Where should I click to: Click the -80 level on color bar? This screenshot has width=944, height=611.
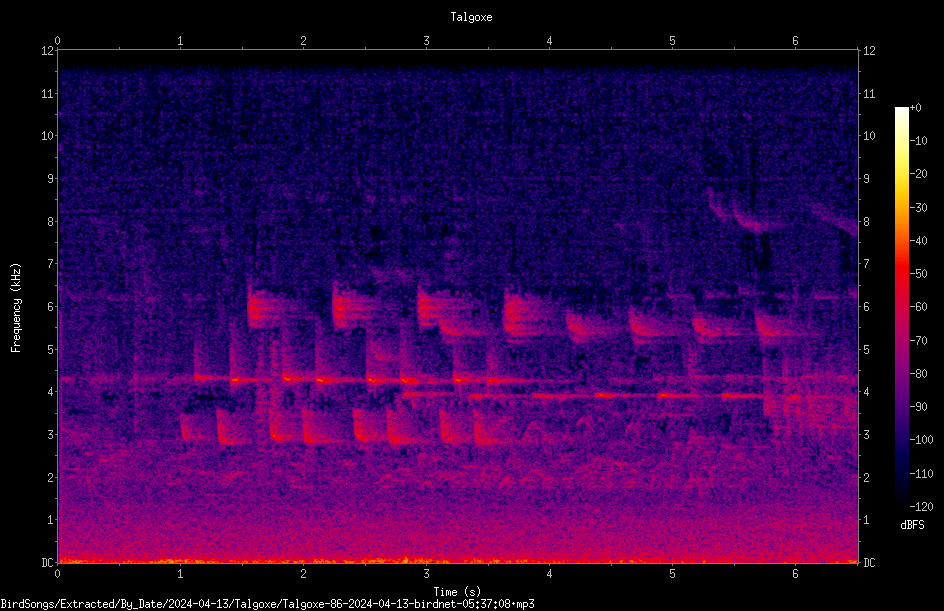click(918, 374)
